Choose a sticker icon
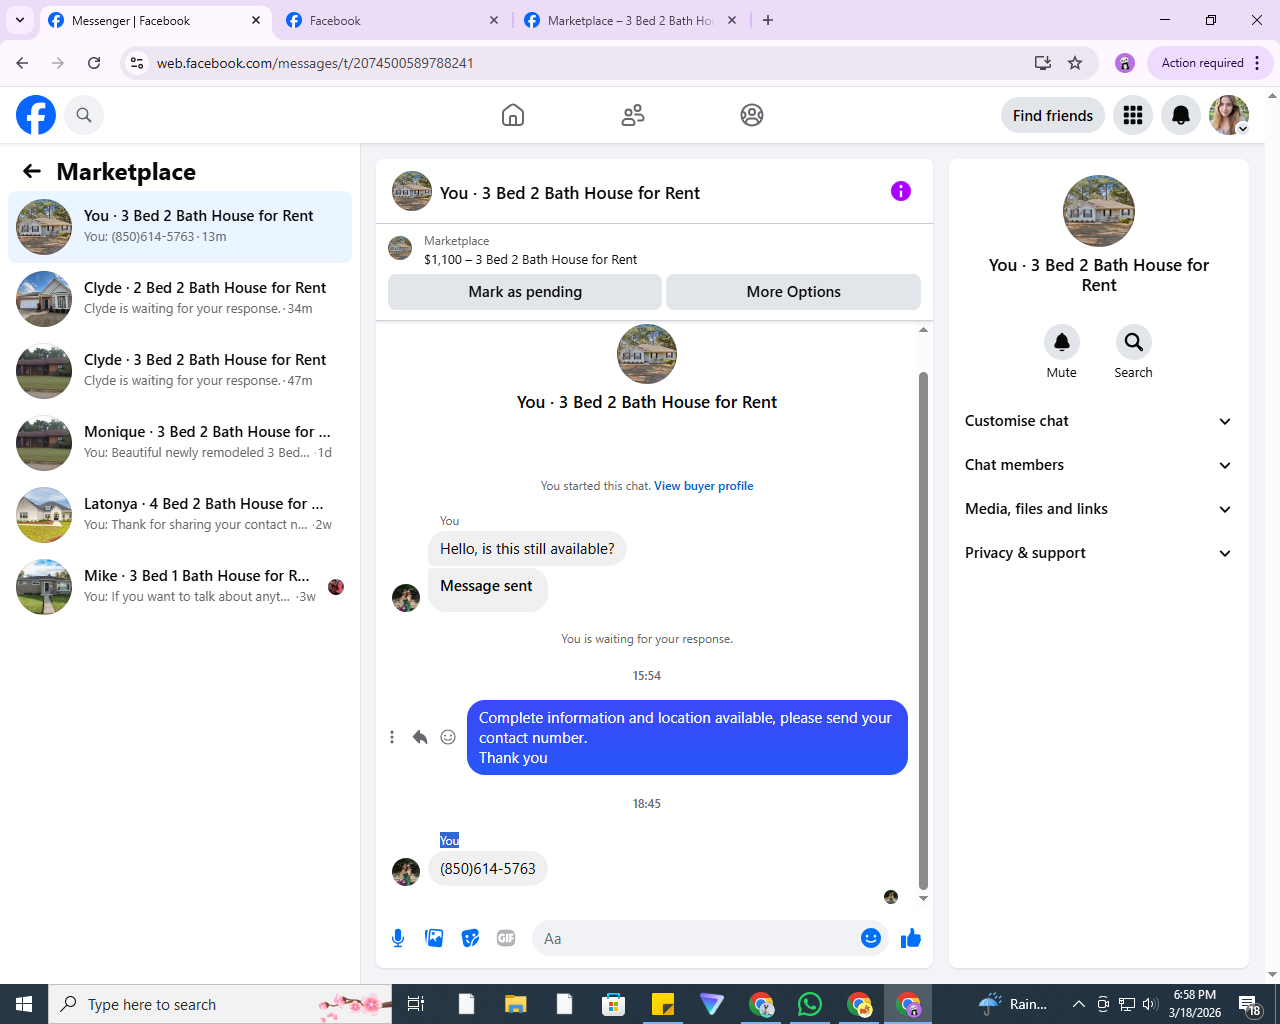This screenshot has height=1024, width=1280. click(x=470, y=938)
